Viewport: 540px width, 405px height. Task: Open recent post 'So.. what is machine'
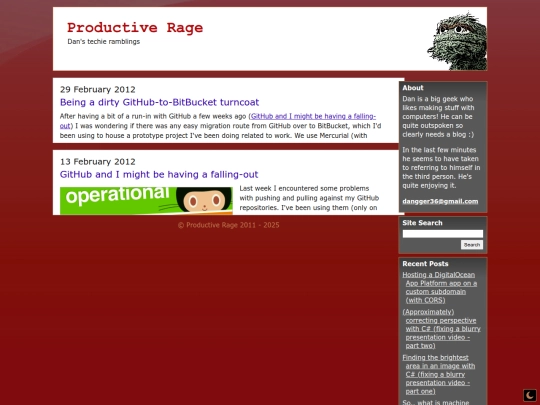click(x=436, y=402)
